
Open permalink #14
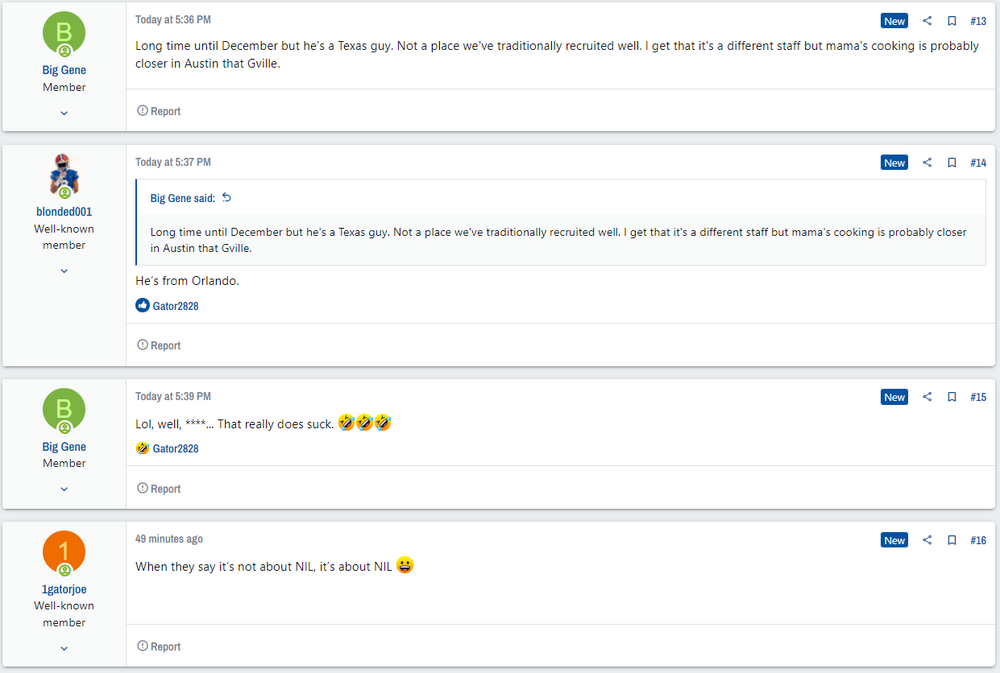click(978, 163)
